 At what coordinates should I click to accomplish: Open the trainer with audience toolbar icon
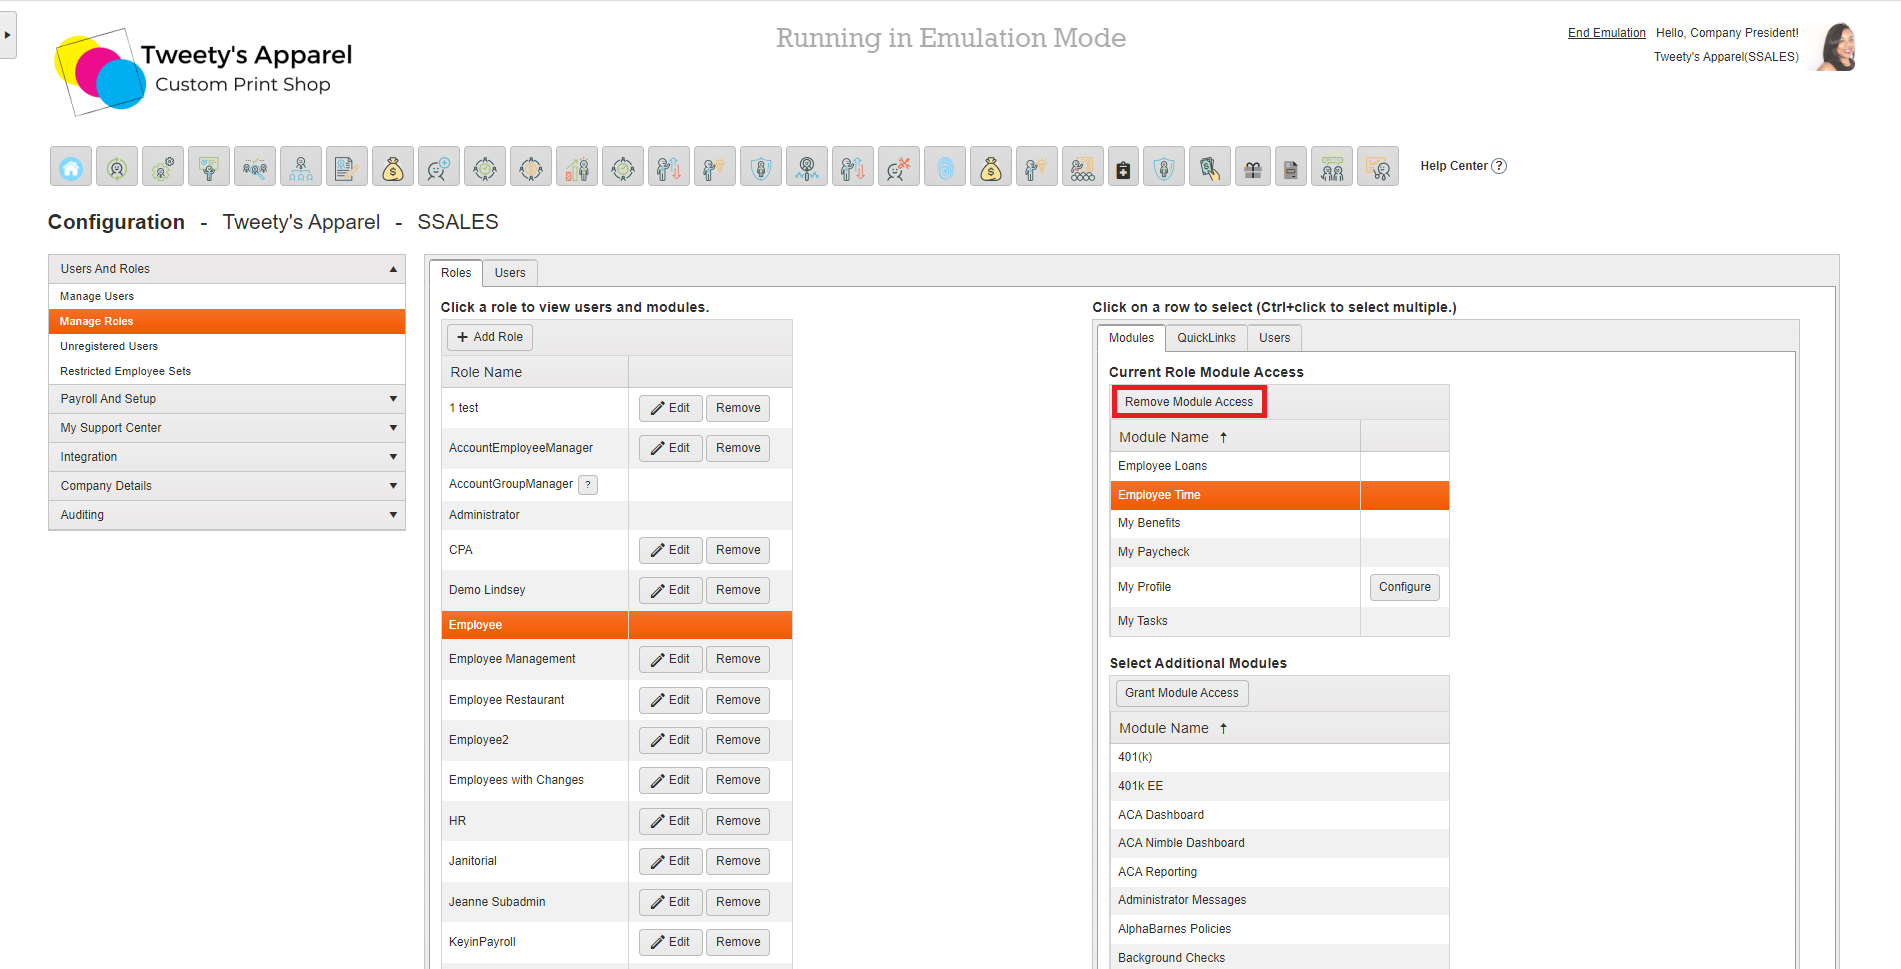pos(1083,166)
